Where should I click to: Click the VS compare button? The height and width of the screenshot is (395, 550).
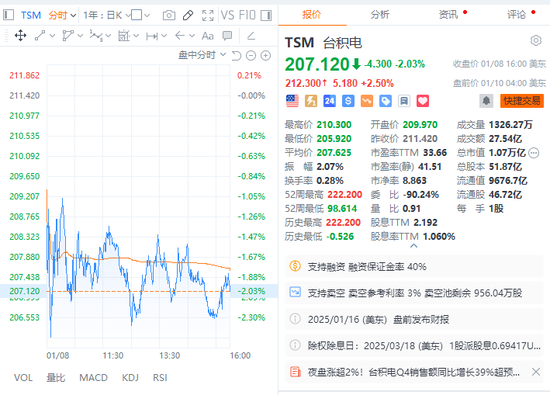(227, 15)
